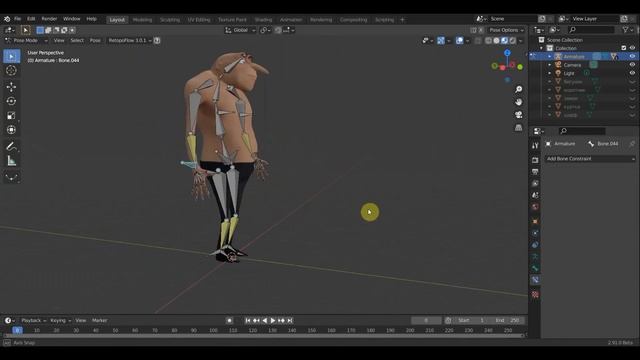Image resolution: width=640 pixels, height=360 pixels.
Task: Switch to rendered viewport shading
Action: coord(513,40)
